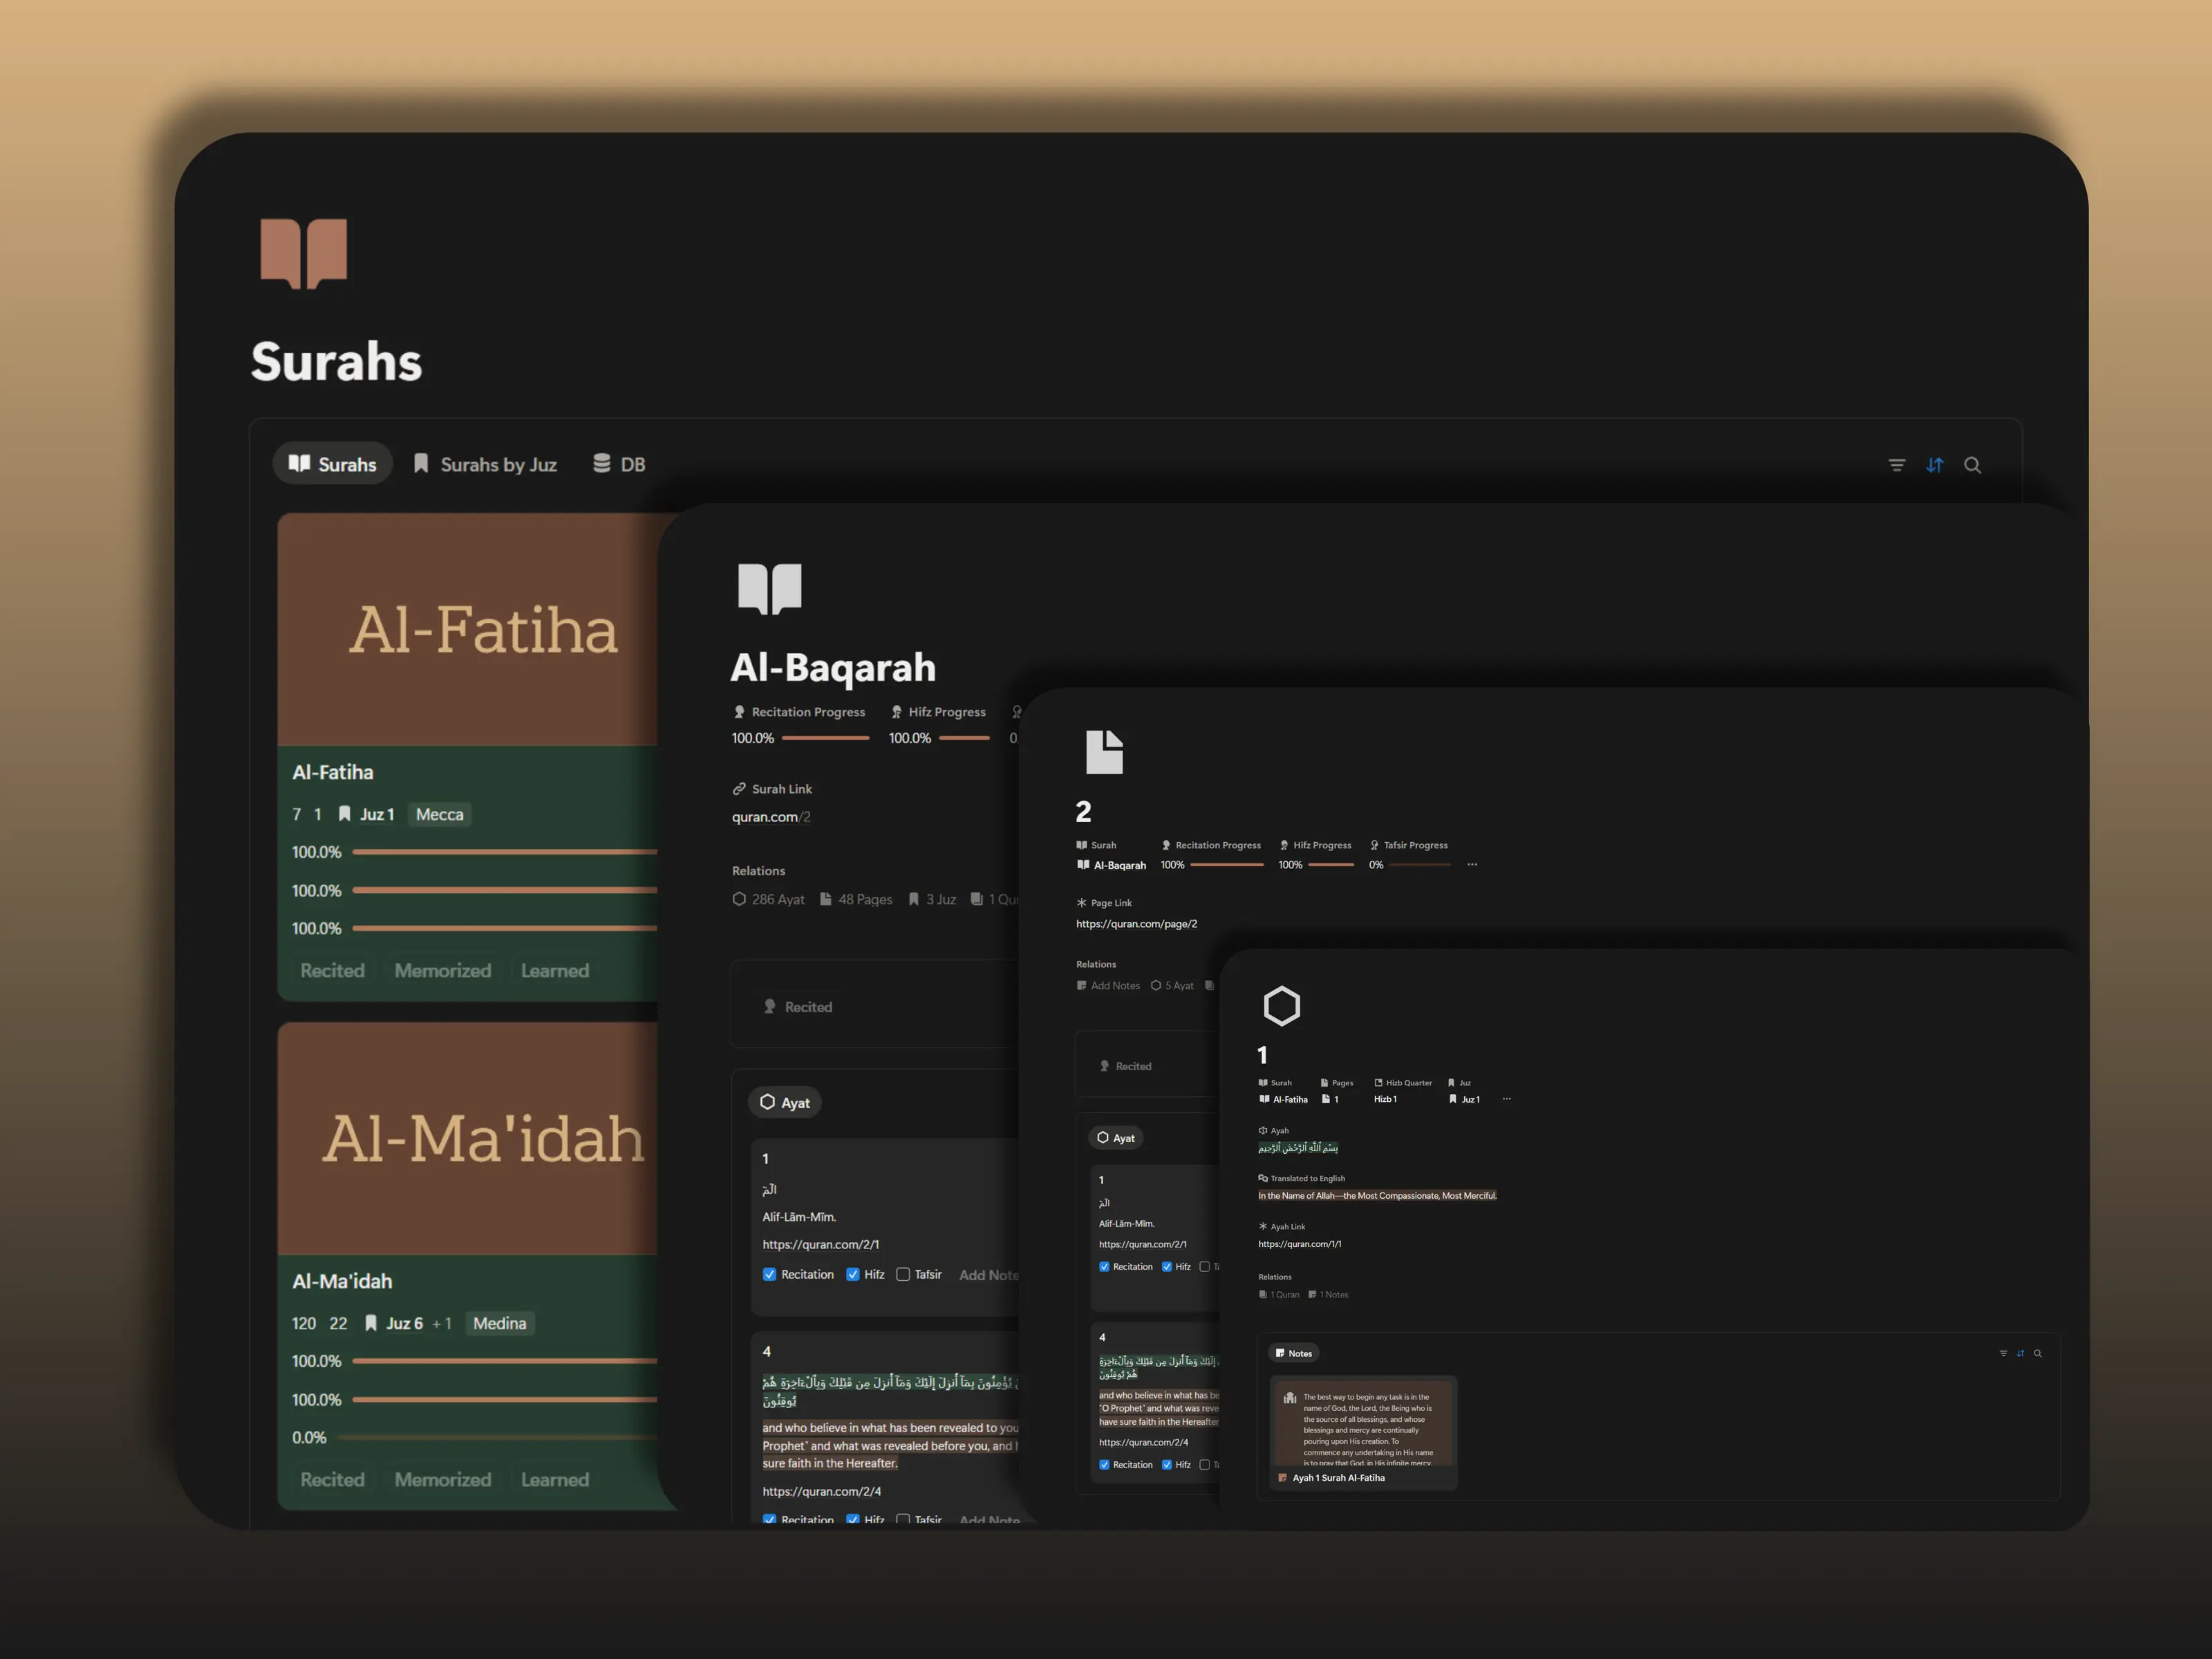Viewport: 2212px width, 1659px height.
Task: Click the search icon in Notes section
Action: click(2037, 1353)
